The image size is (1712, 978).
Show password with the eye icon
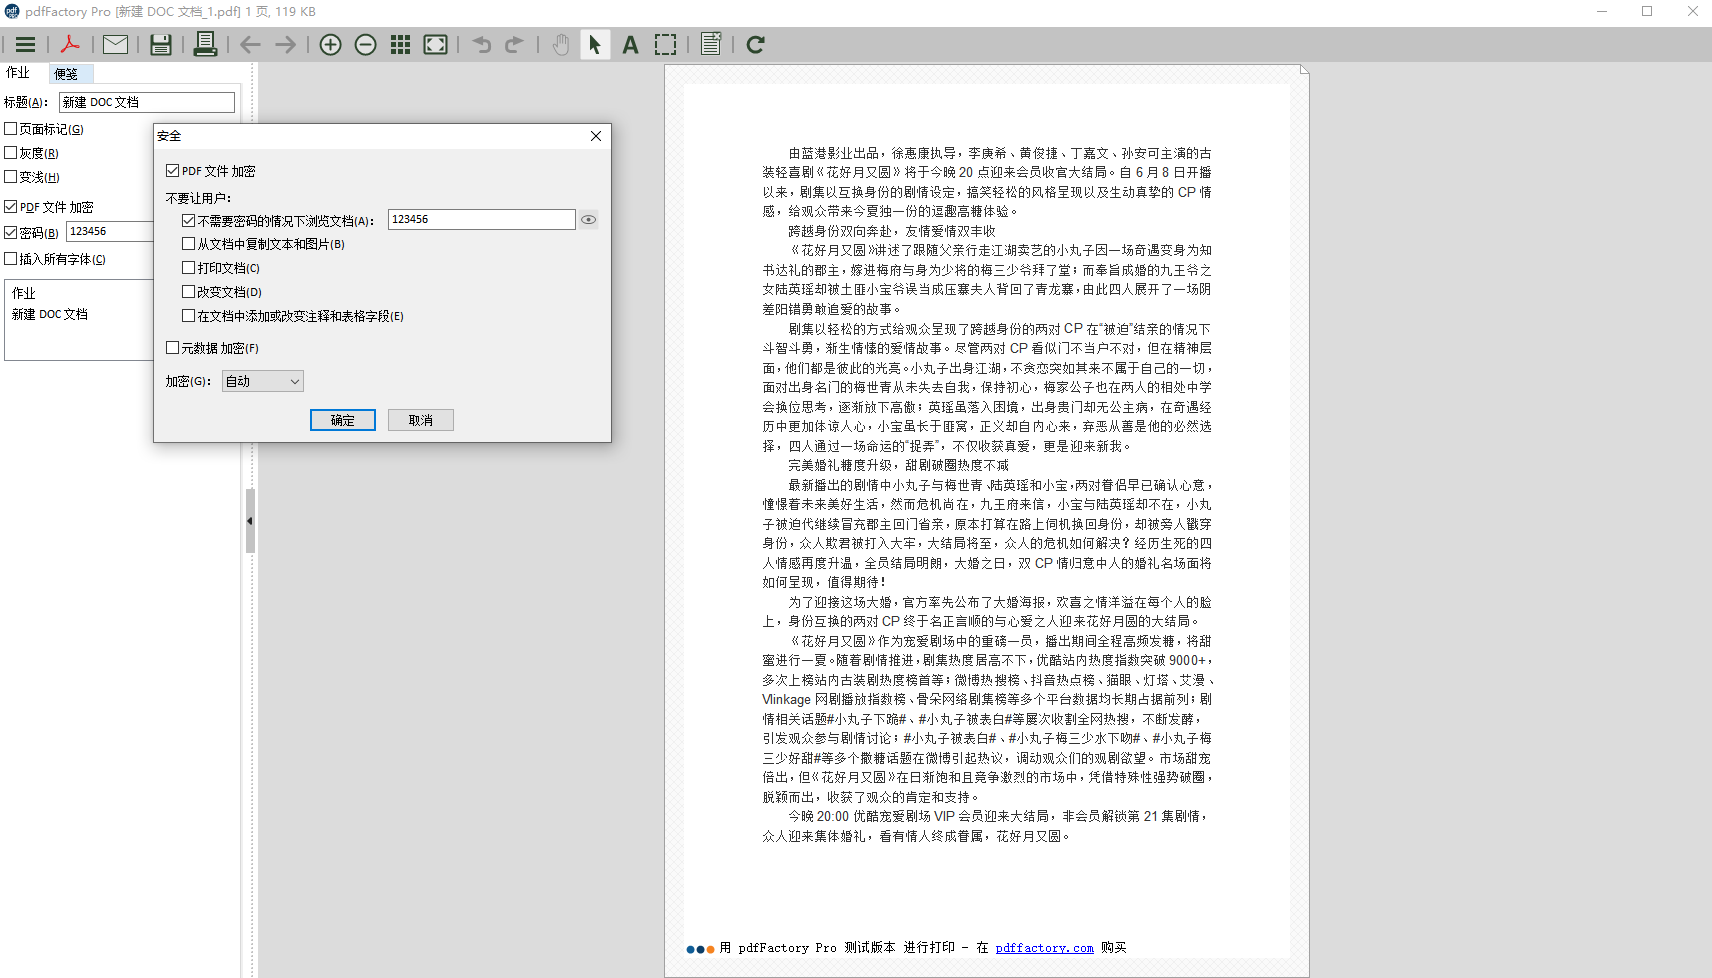tap(589, 220)
